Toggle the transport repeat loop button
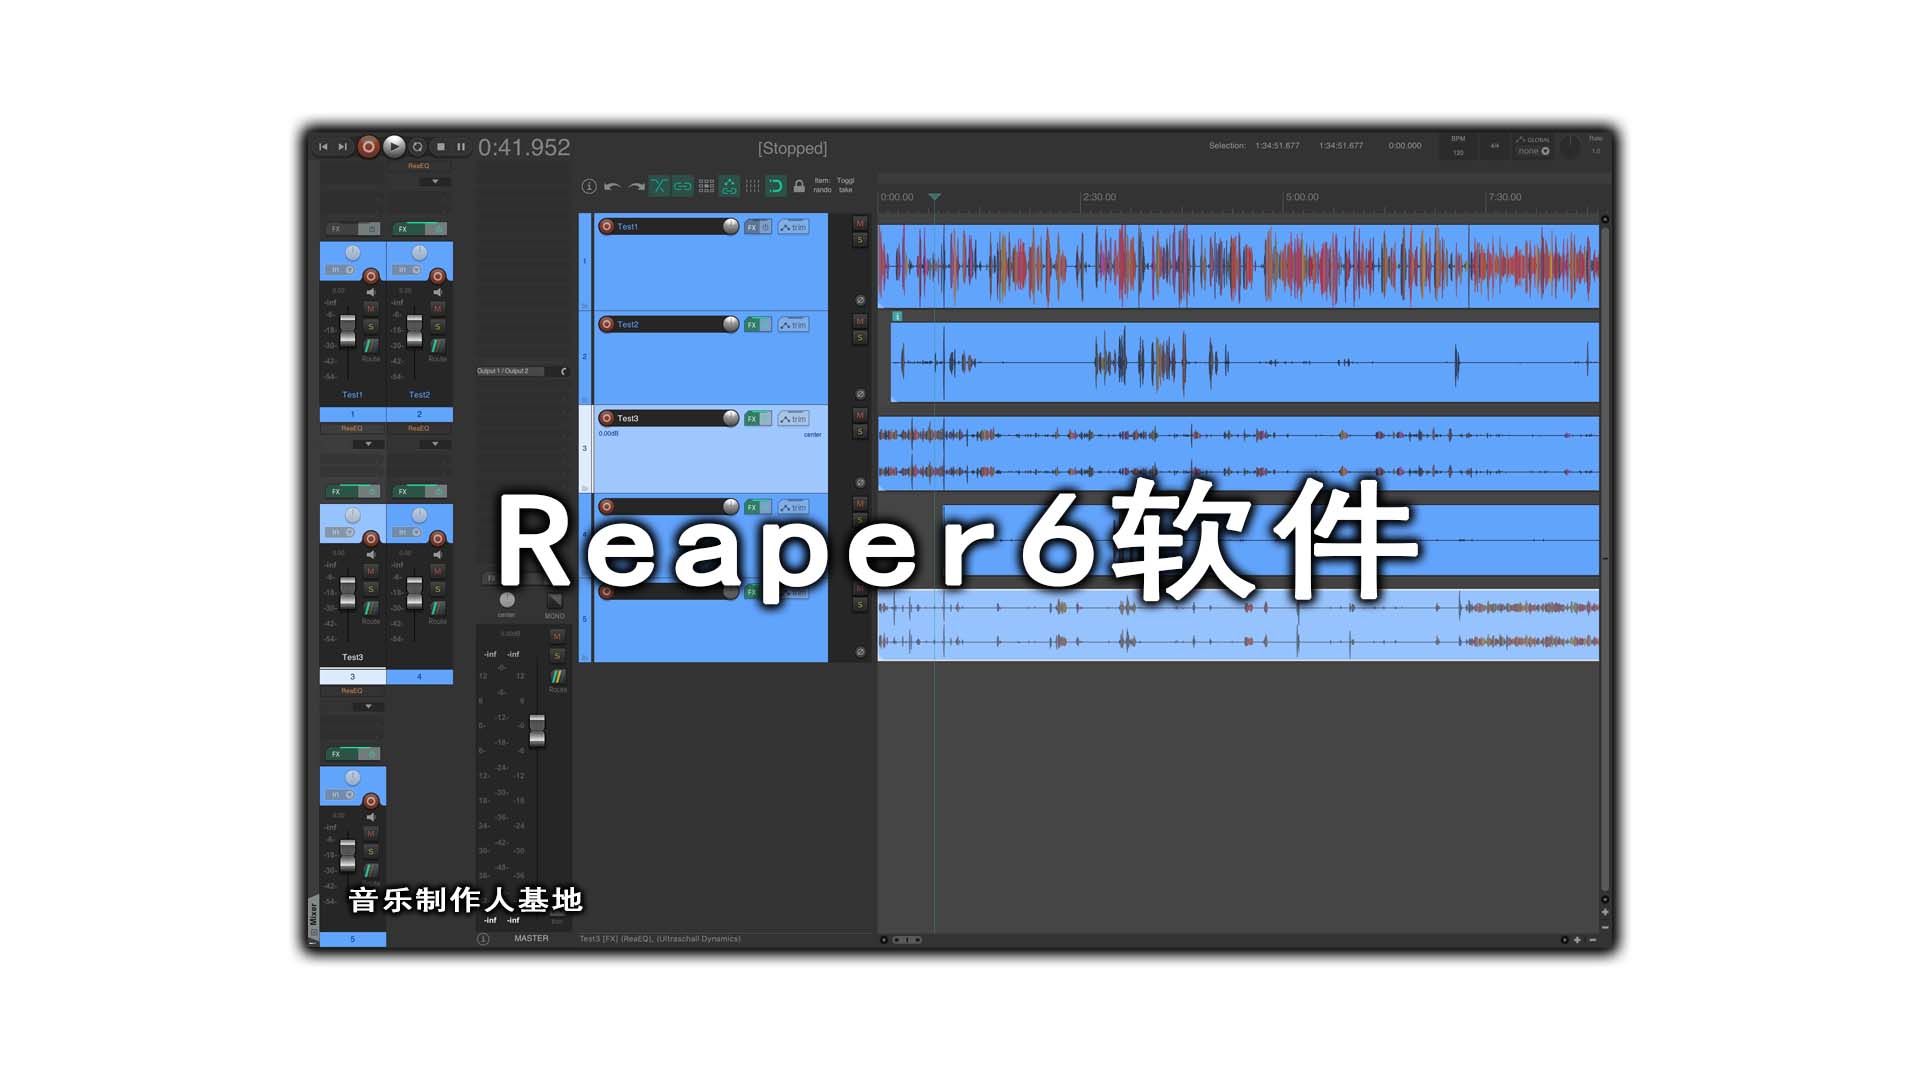The image size is (1920, 1080). click(x=418, y=147)
